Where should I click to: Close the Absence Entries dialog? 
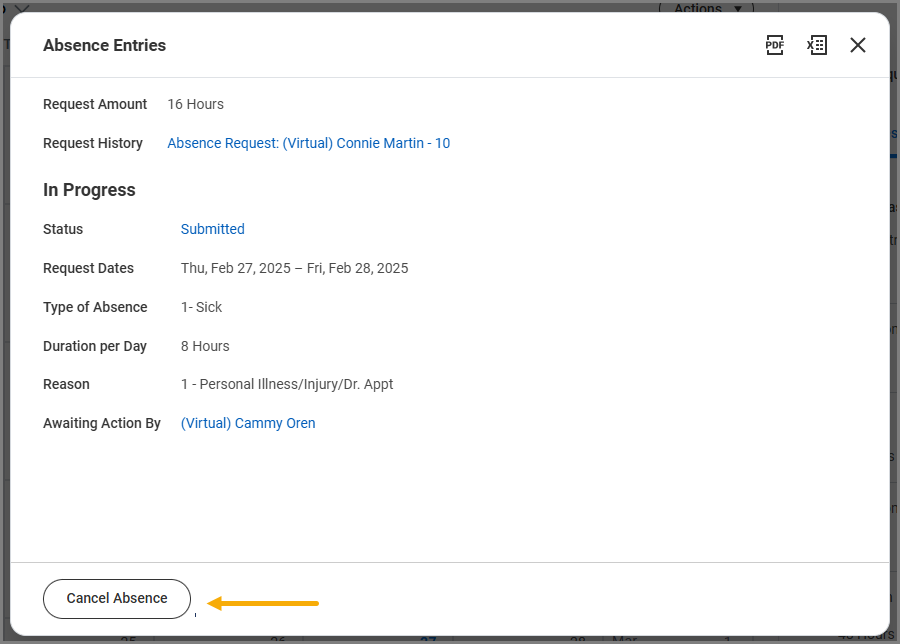pyautogui.click(x=858, y=45)
